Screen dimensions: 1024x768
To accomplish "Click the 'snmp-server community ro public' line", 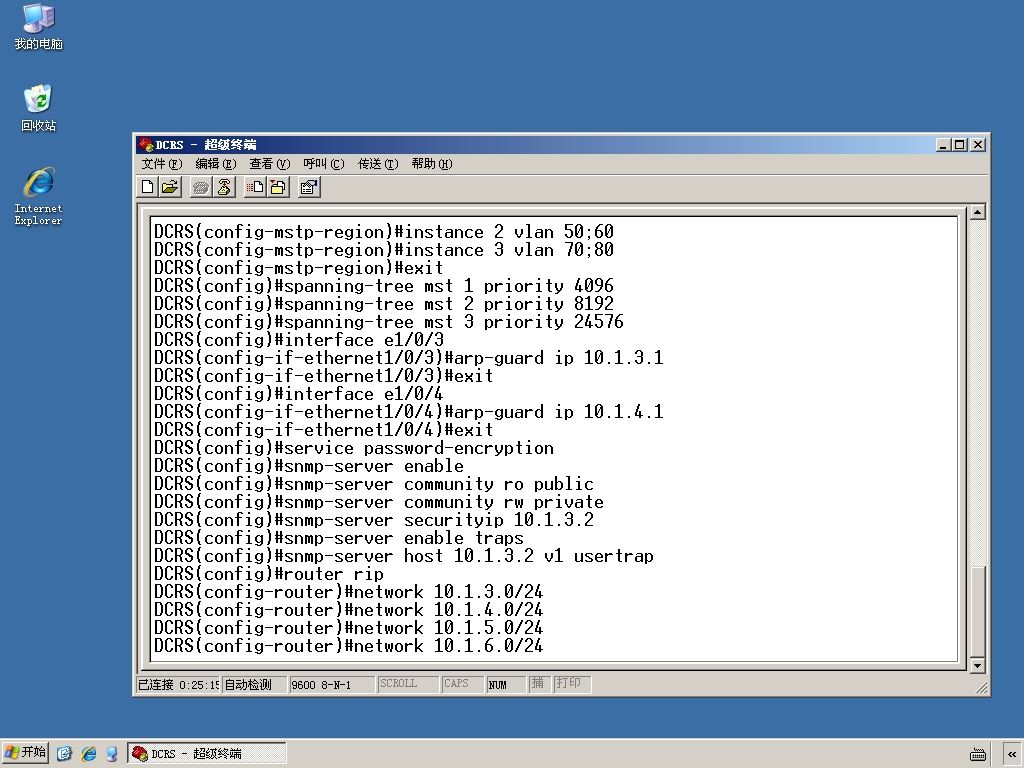I will tap(374, 484).
